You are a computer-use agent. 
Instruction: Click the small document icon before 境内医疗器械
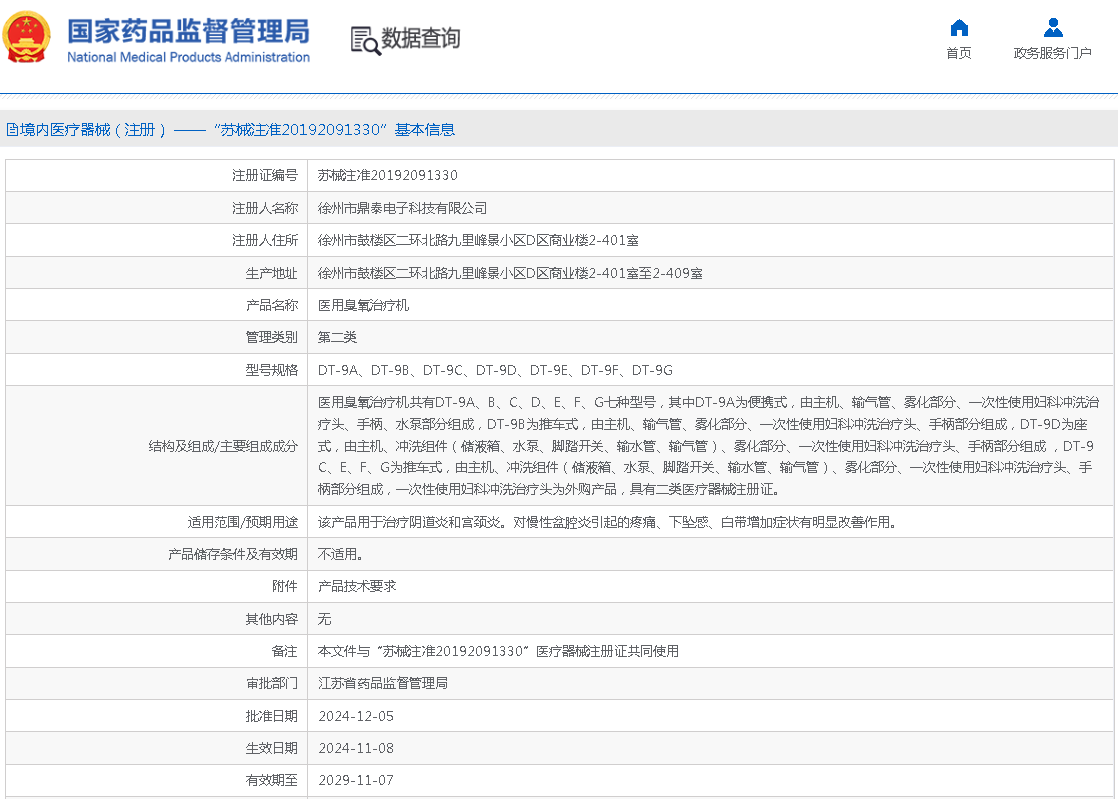pos(12,130)
